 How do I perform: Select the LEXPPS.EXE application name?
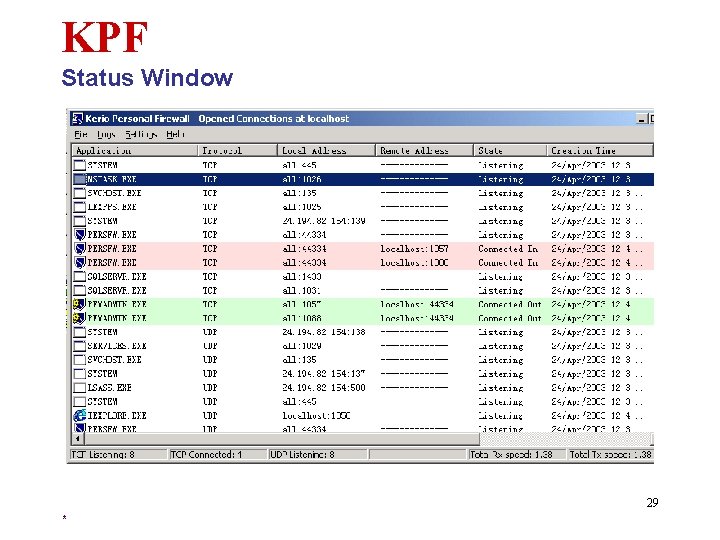112,207
